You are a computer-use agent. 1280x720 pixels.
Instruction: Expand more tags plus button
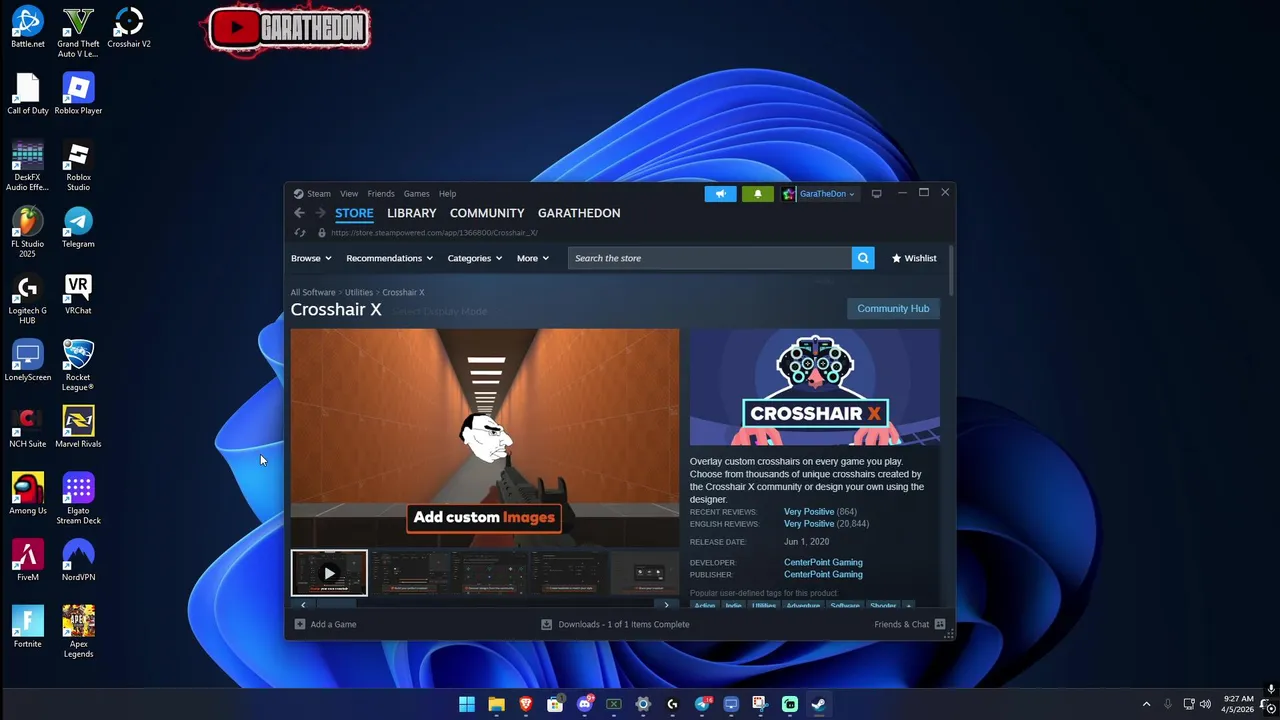coord(908,606)
